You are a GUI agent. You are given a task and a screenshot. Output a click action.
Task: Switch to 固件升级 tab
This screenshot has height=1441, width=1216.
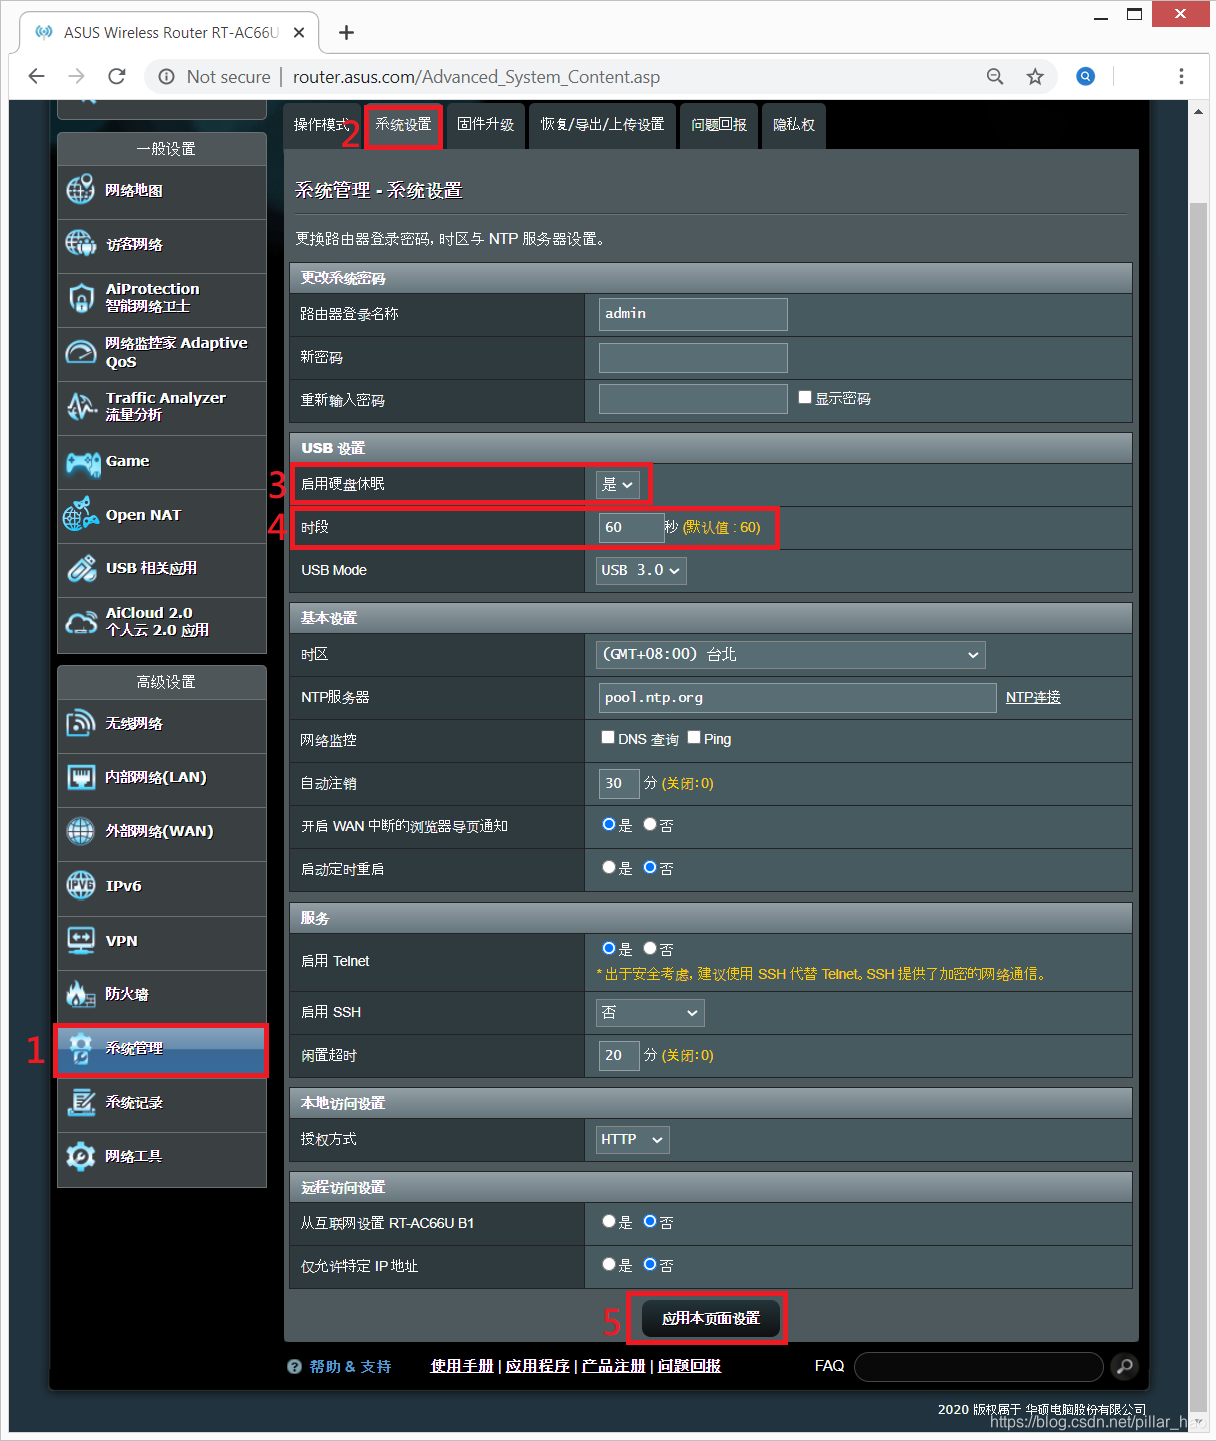pyautogui.click(x=485, y=125)
